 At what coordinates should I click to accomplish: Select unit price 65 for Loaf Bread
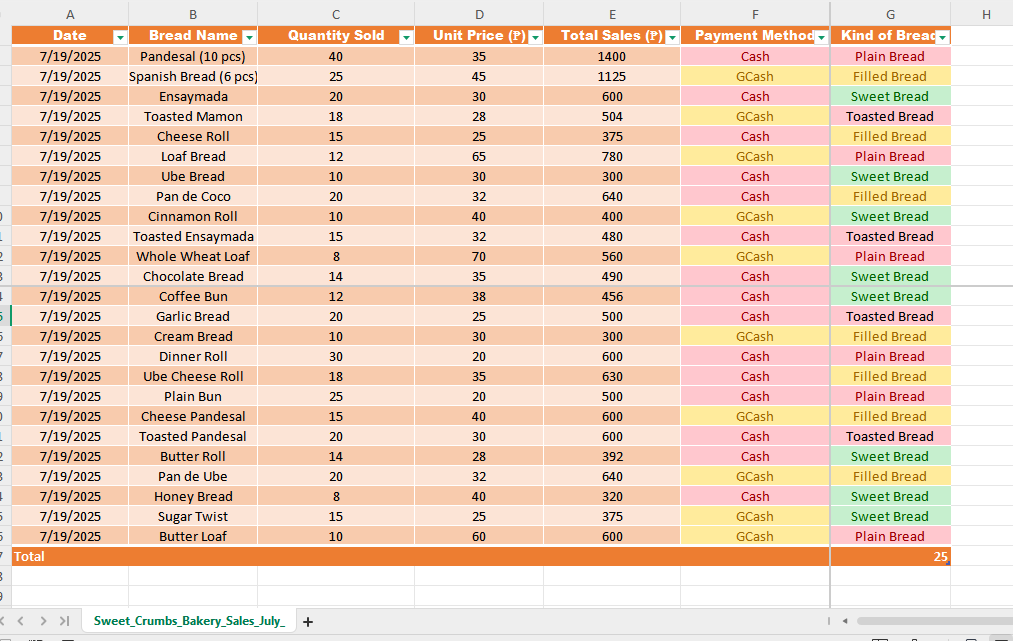(x=479, y=156)
